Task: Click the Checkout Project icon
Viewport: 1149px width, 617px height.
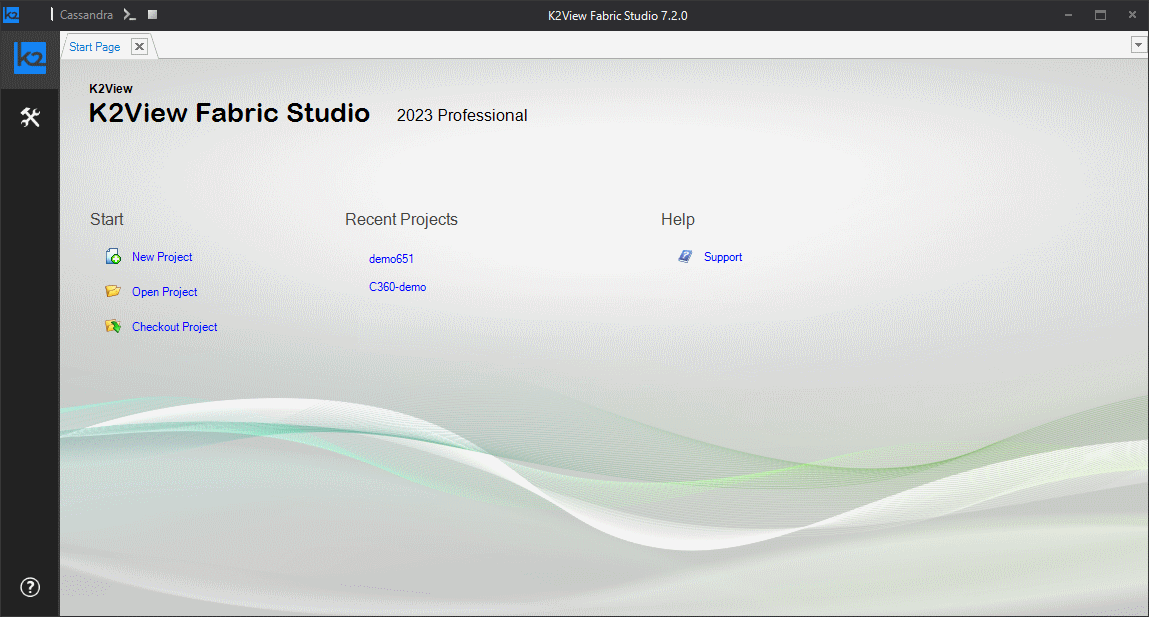Action: 114,327
